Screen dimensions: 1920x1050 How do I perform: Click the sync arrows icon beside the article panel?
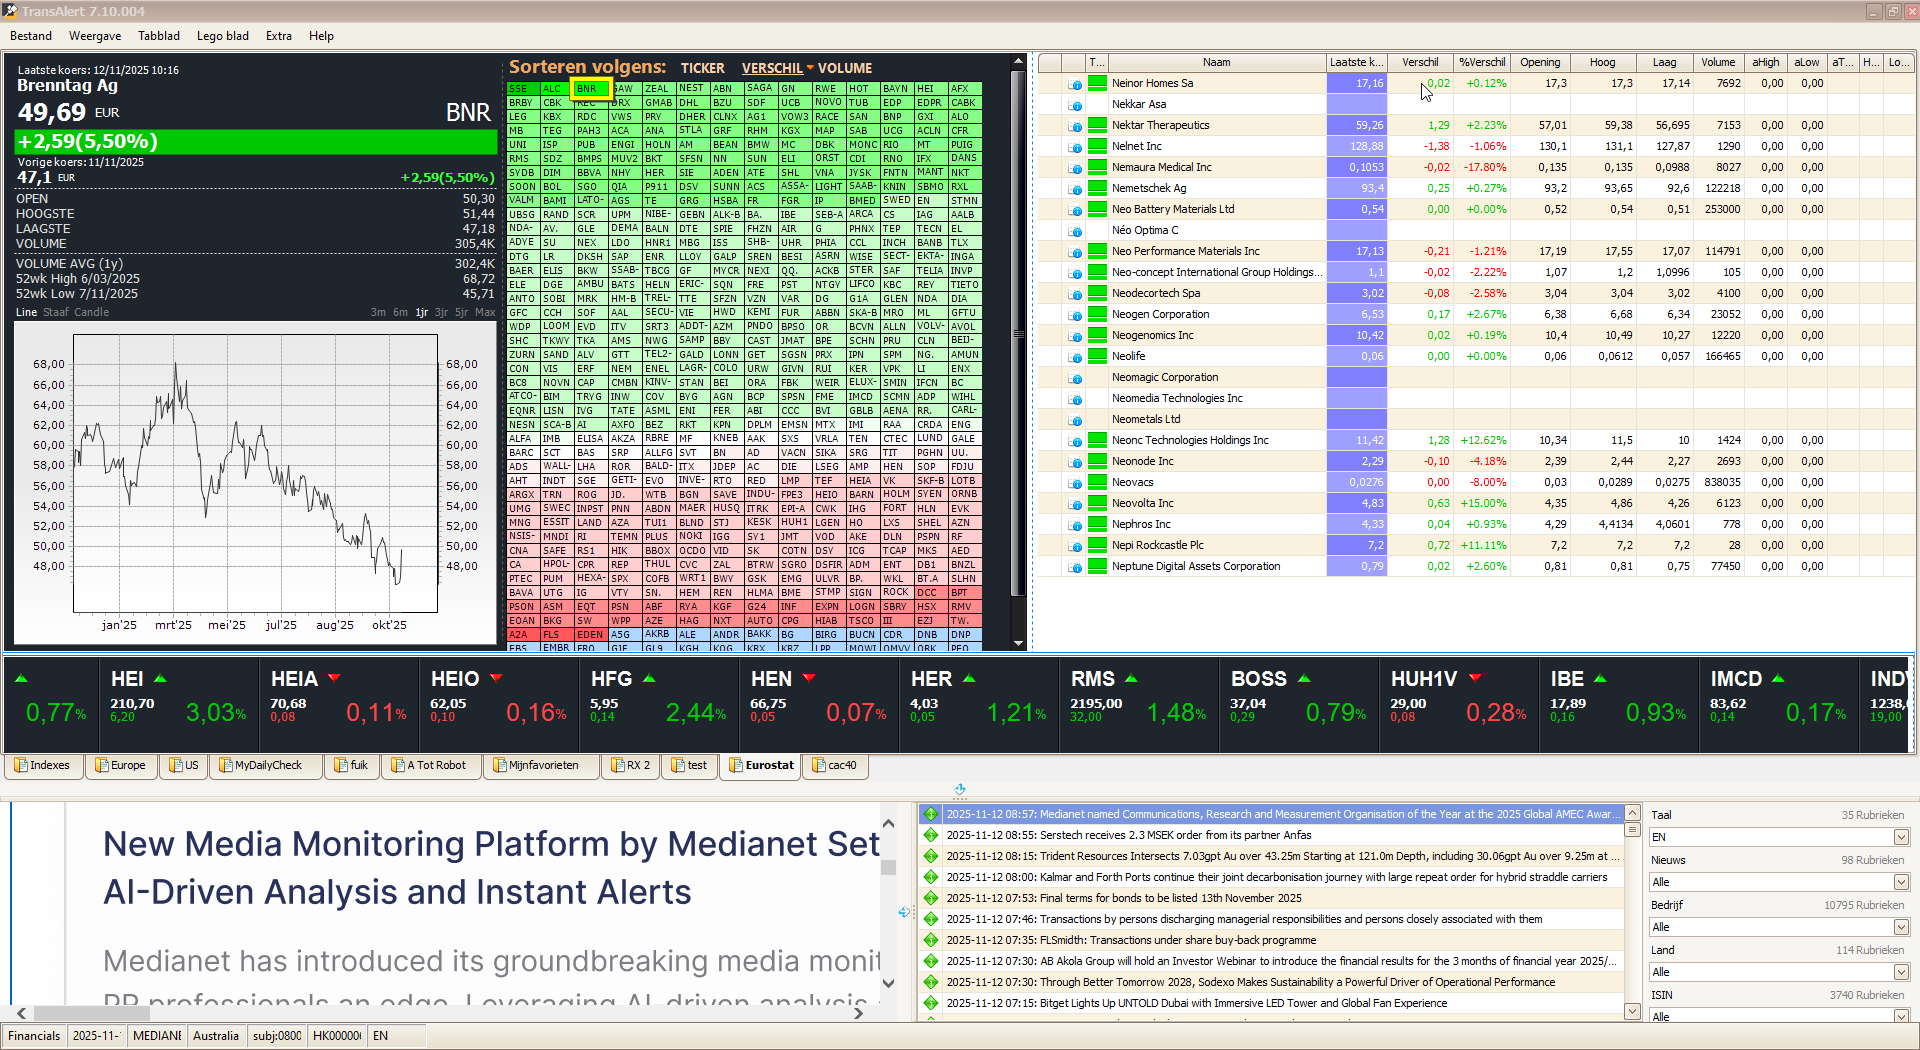(x=905, y=912)
